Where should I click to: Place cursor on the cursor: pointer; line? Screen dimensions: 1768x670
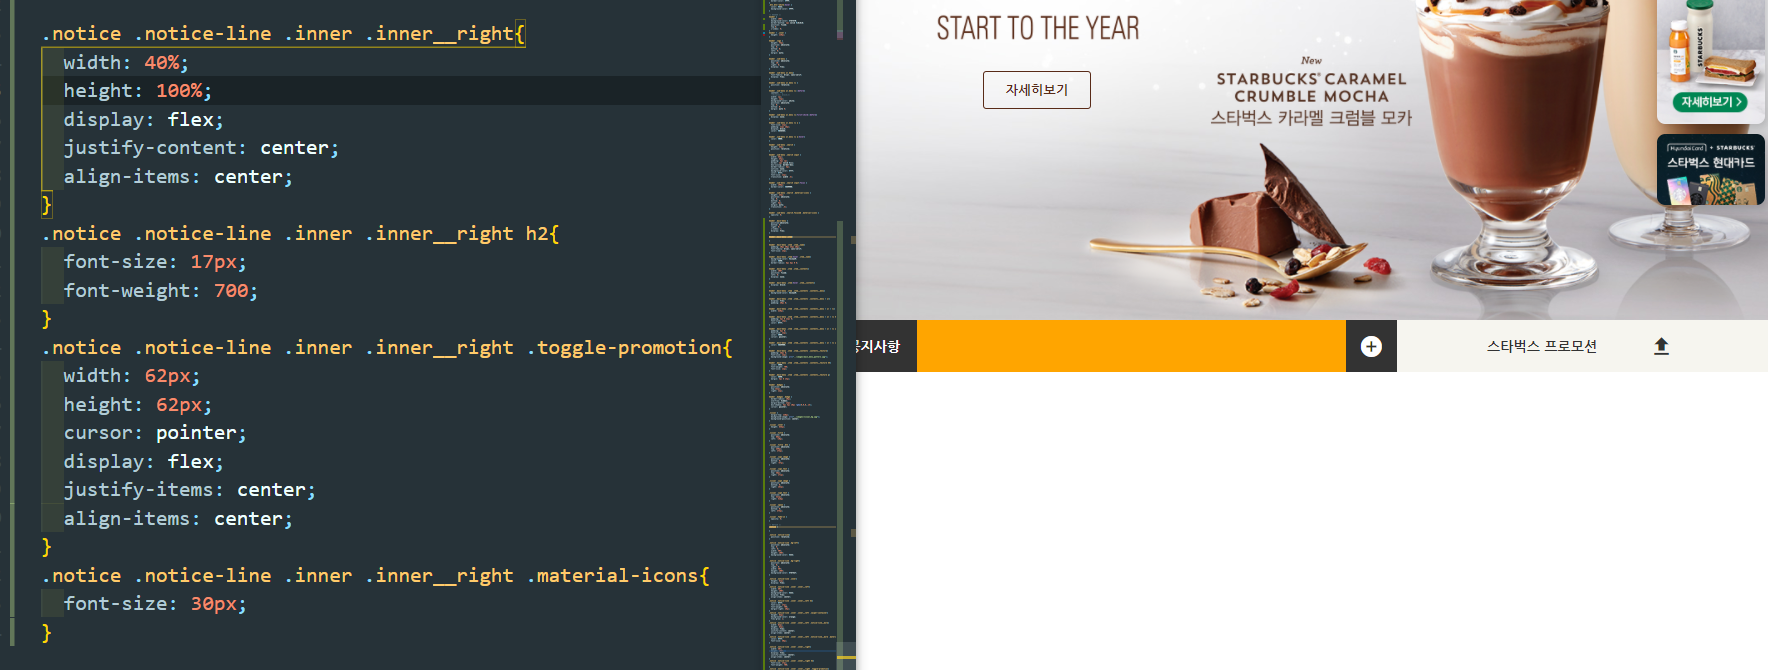(155, 432)
